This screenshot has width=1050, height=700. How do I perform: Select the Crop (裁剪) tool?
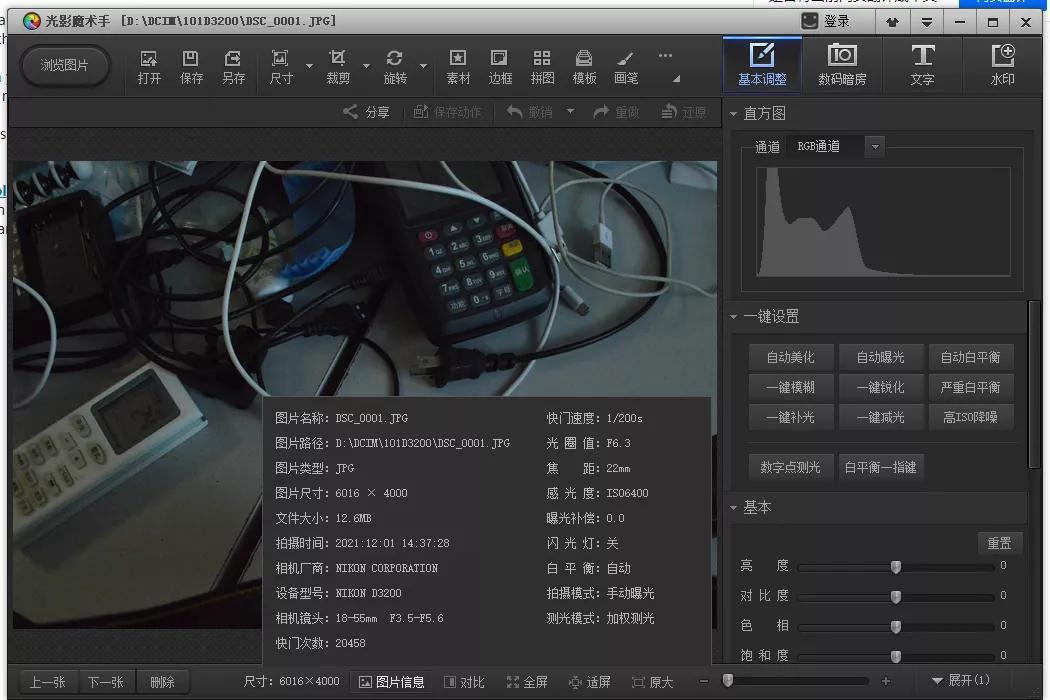click(x=338, y=66)
